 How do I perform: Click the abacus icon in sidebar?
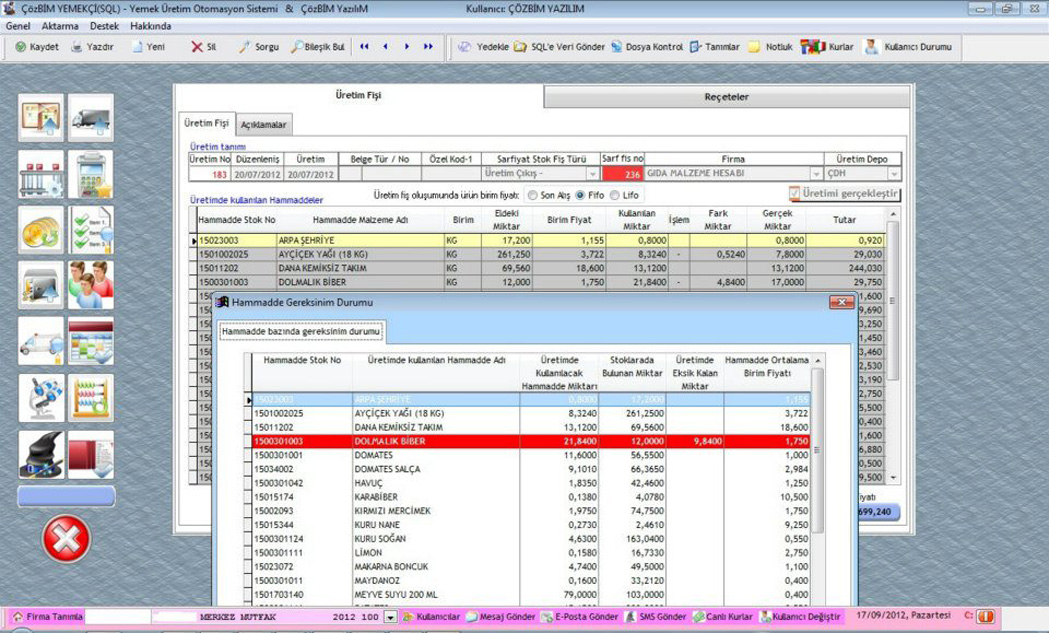[x=90, y=398]
